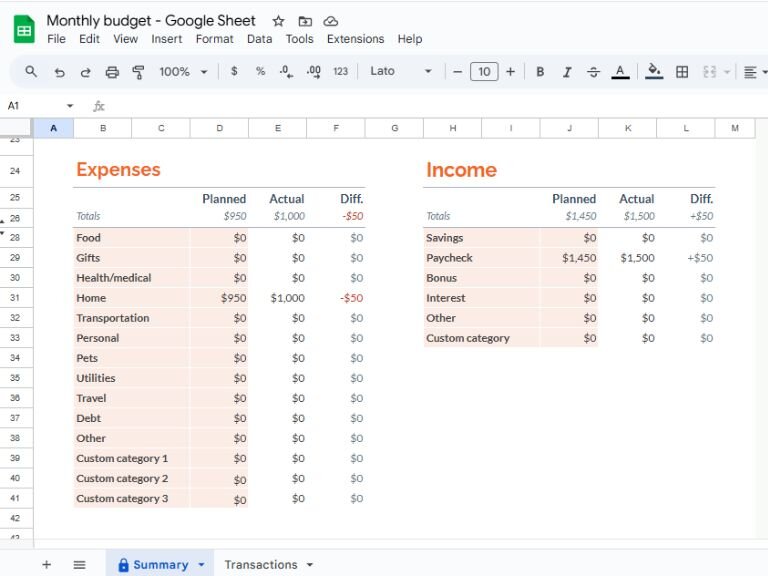Star the Monthly budget document
The width and height of the screenshot is (768, 576).
pyautogui.click(x=278, y=21)
